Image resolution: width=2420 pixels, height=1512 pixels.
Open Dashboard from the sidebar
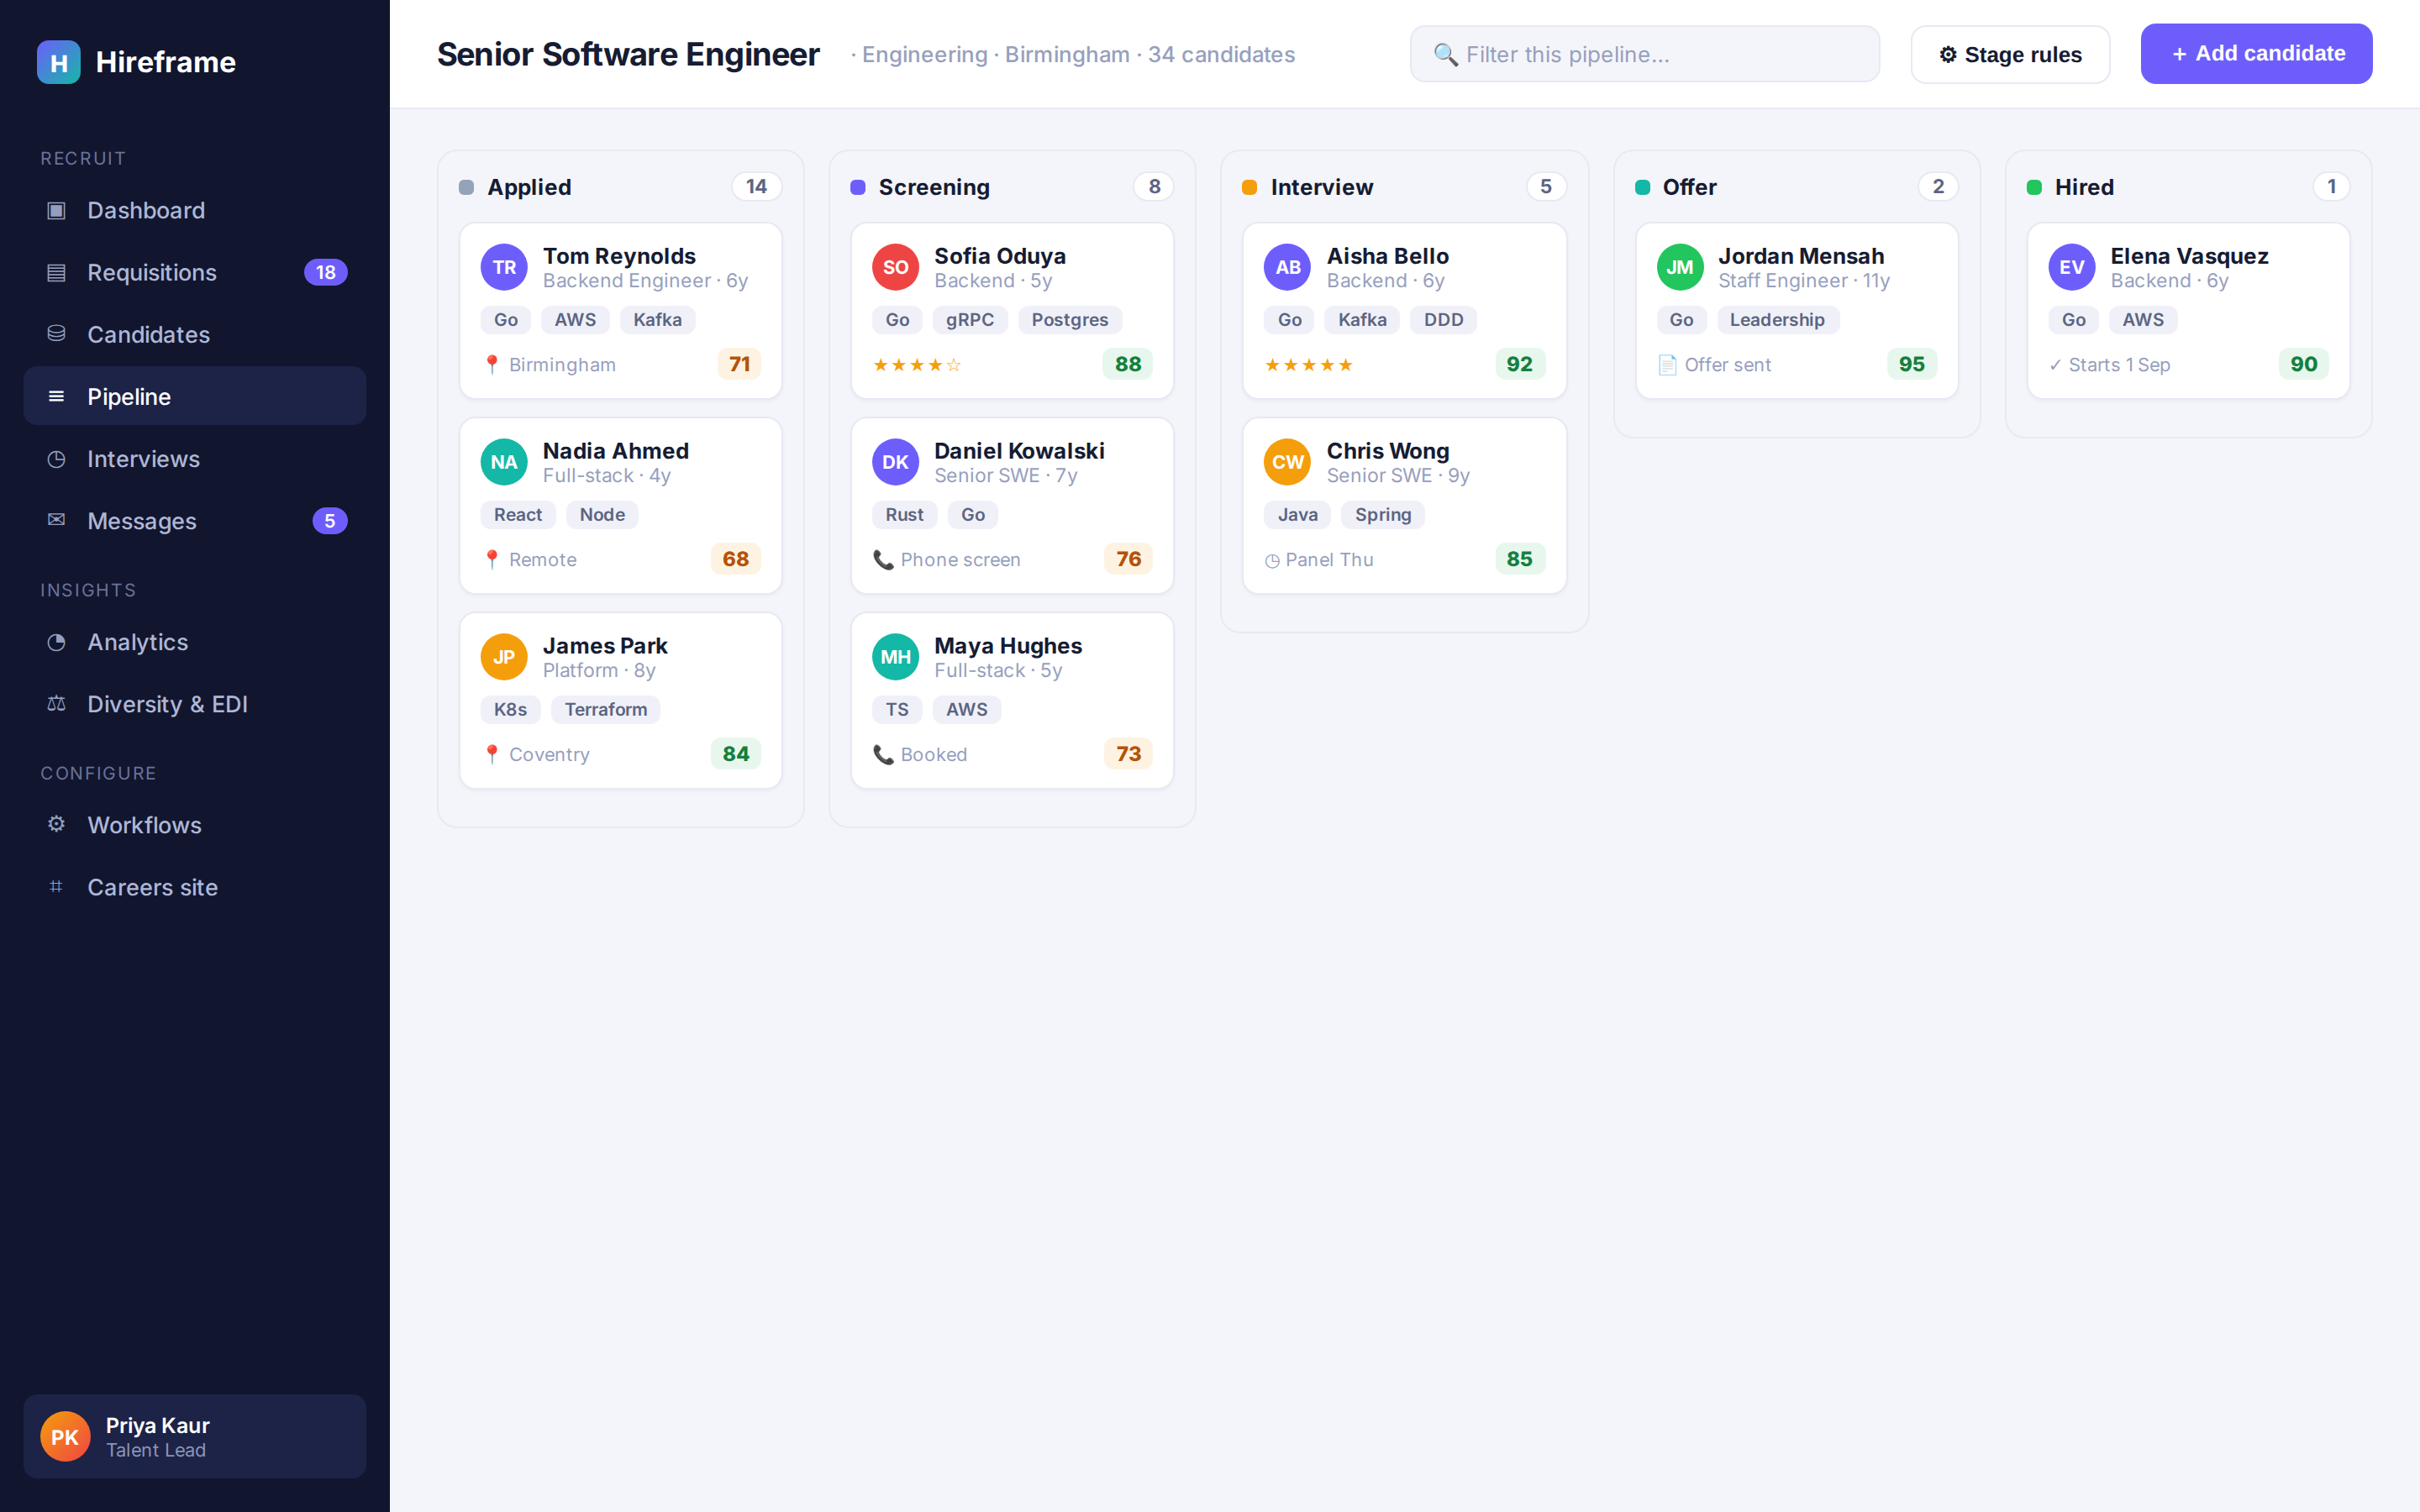tap(195, 210)
